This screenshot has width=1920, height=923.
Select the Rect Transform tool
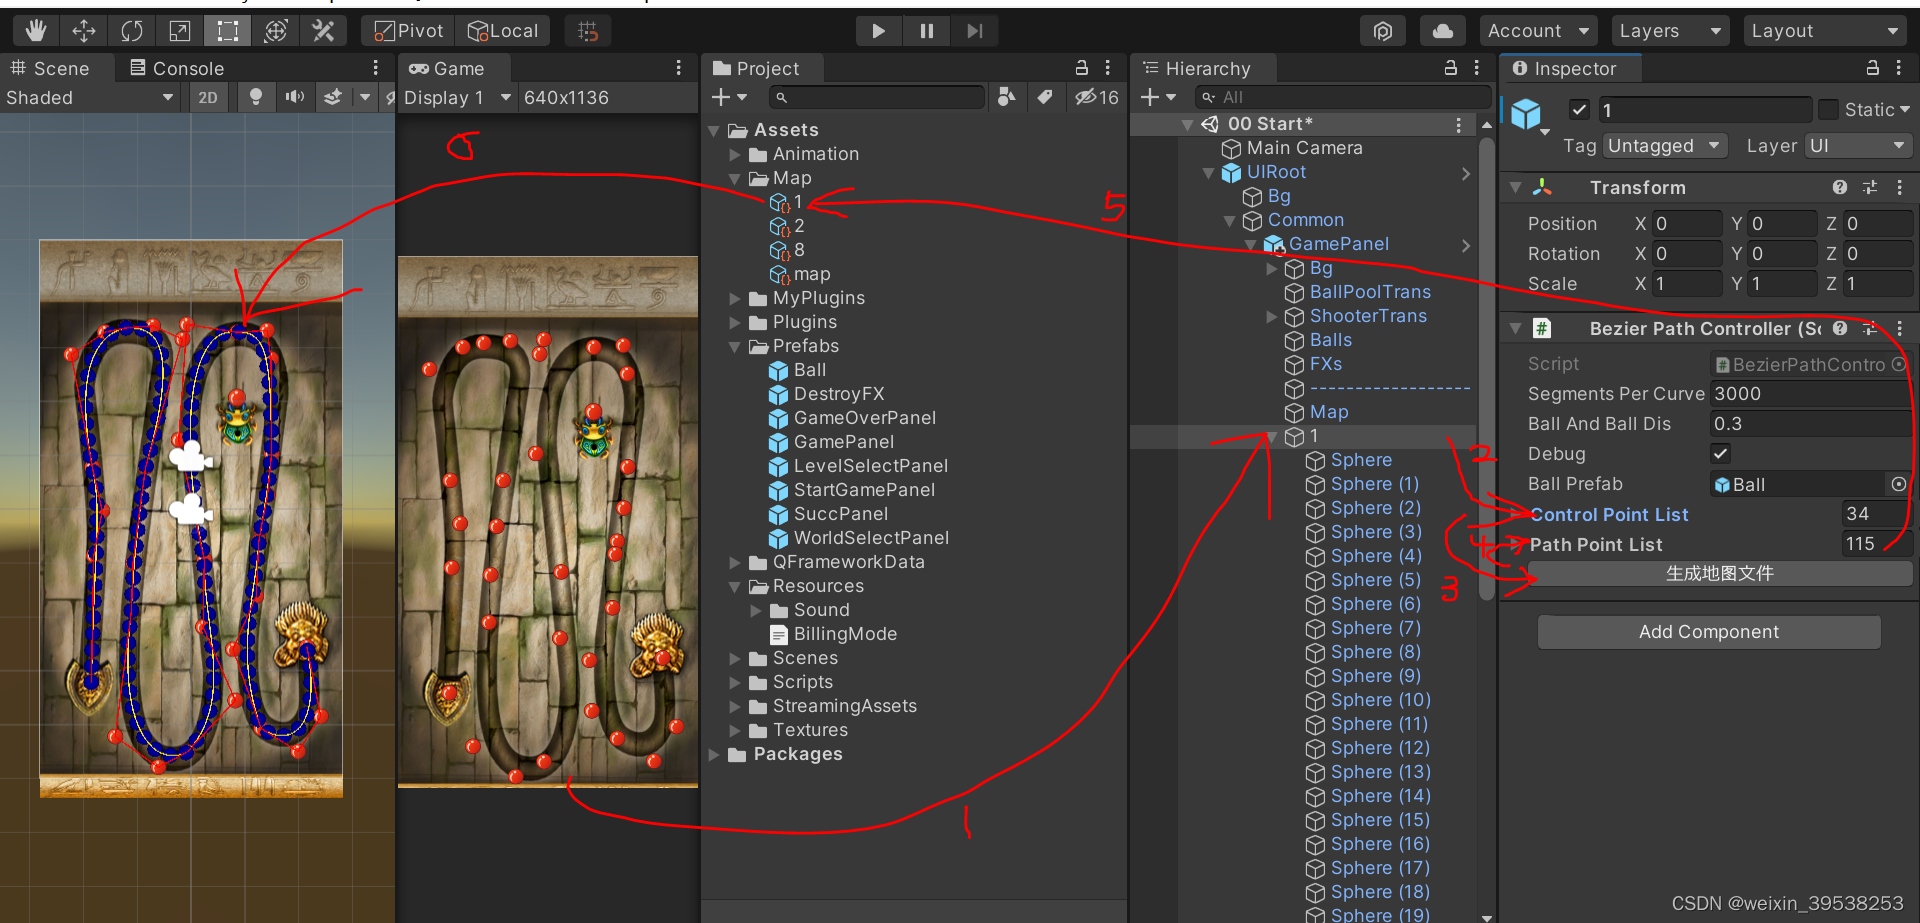tap(228, 31)
